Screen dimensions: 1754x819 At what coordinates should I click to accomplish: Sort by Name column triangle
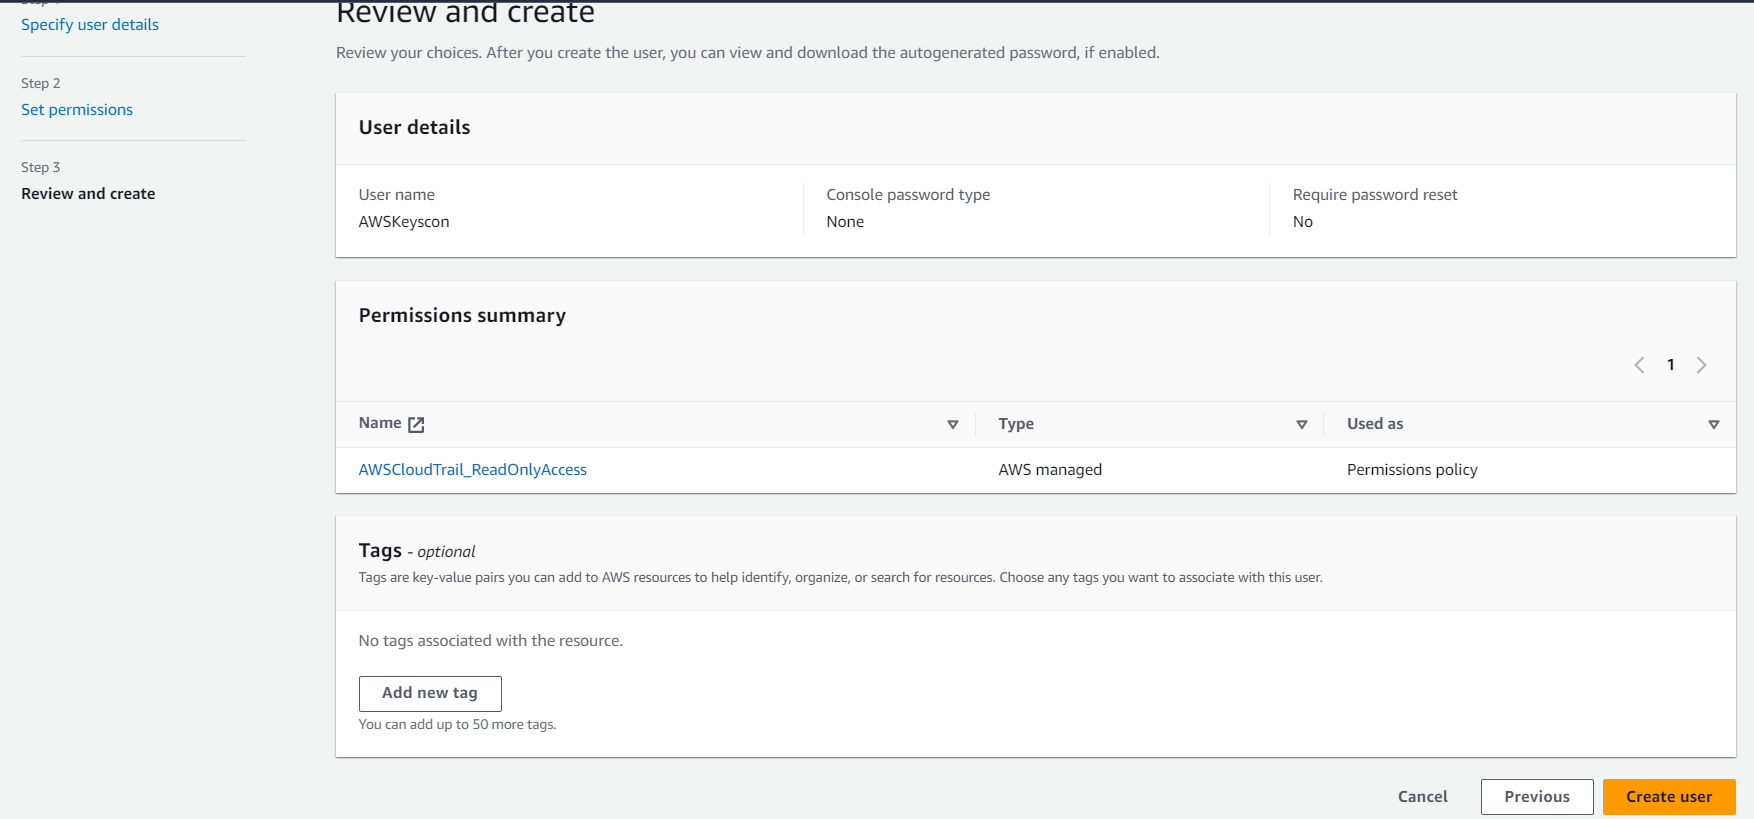point(952,425)
